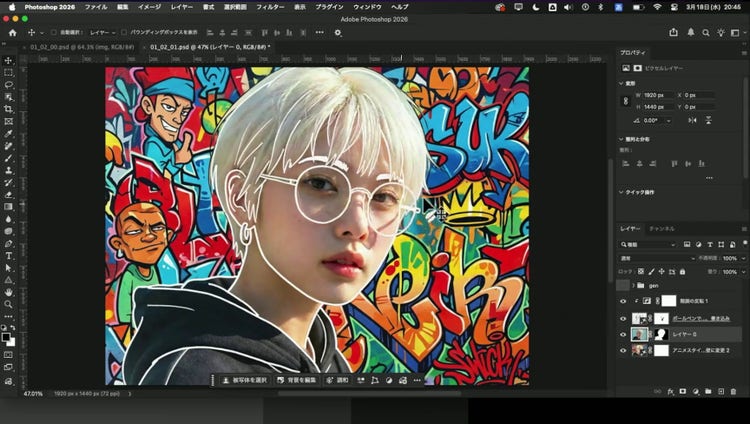750x424 pixels.
Task: Click the Home icon in options bar
Action: click(x=12, y=32)
